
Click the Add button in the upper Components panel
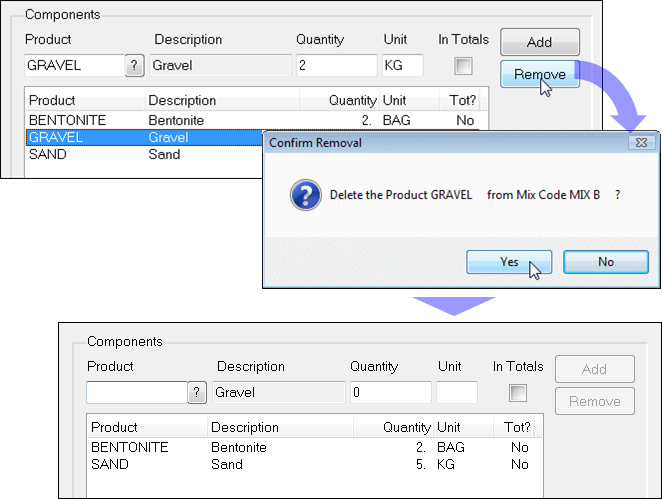540,42
